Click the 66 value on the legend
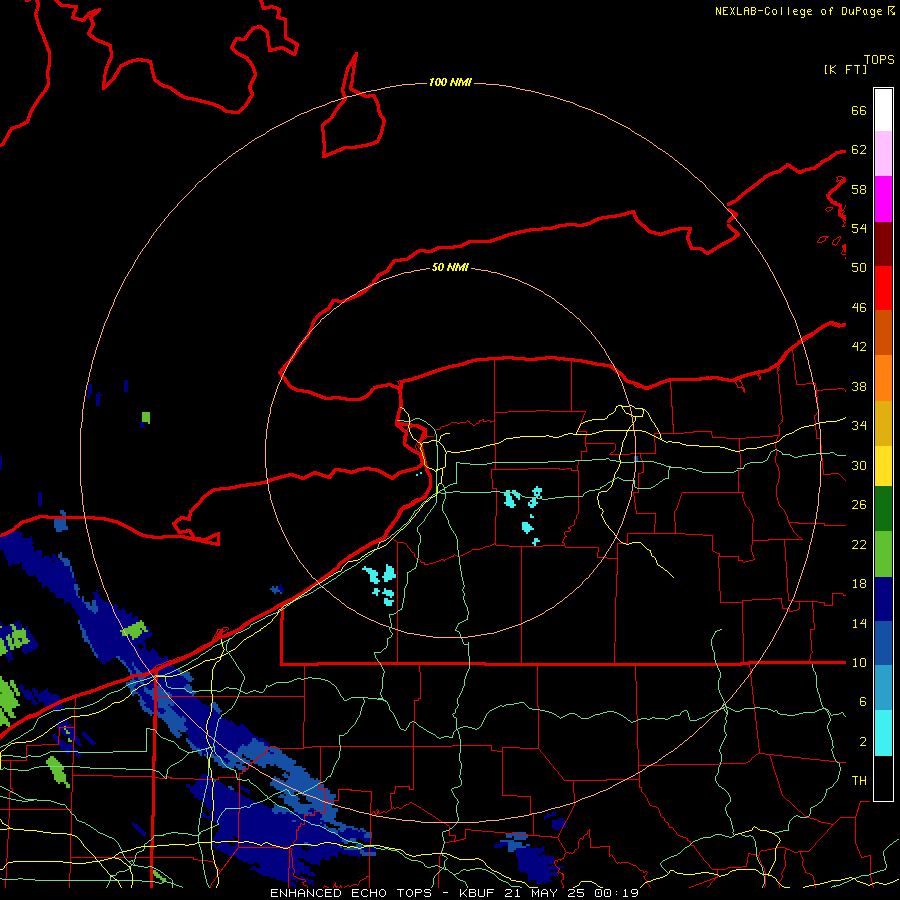Screen dimensions: 900x900 [859, 110]
